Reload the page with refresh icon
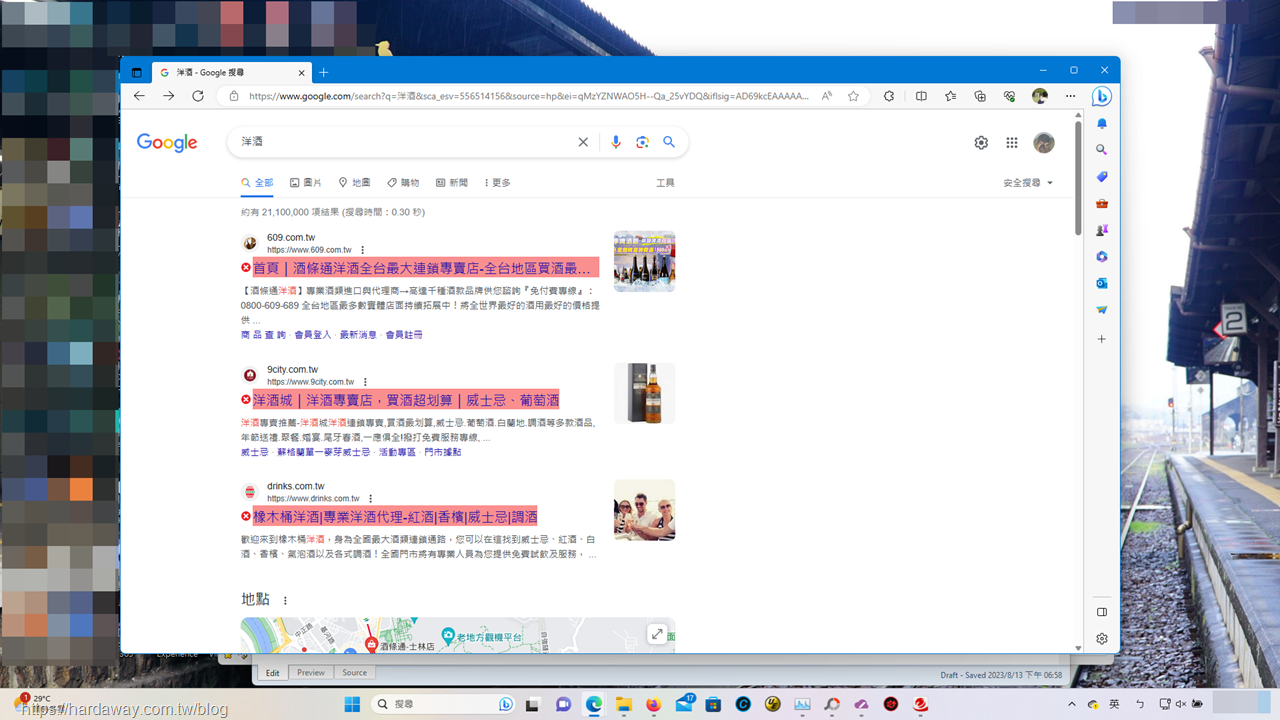The height and width of the screenshot is (720, 1280). [198, 96]
